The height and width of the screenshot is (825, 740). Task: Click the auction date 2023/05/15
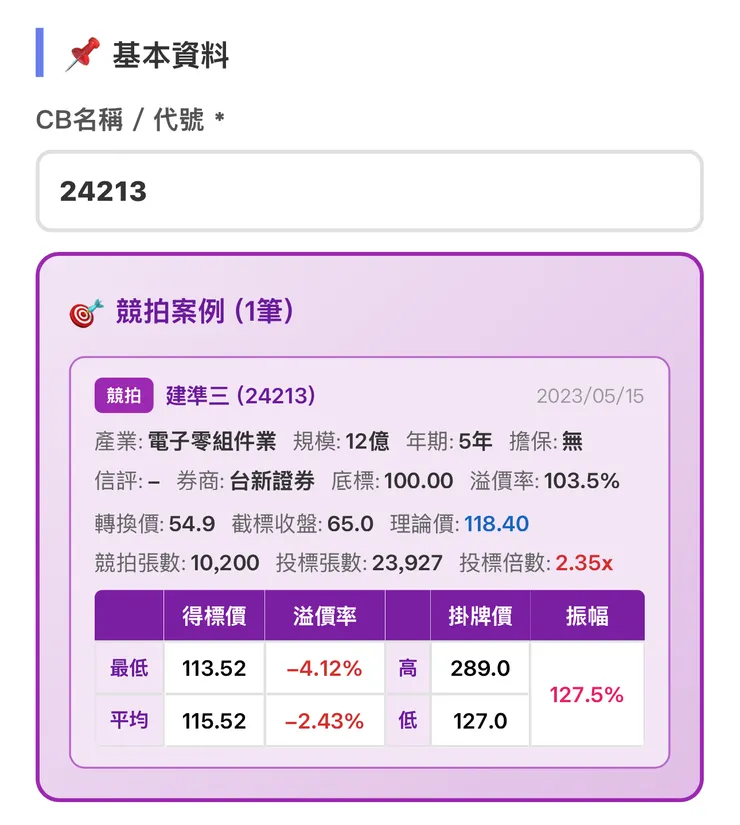(588, 396)
